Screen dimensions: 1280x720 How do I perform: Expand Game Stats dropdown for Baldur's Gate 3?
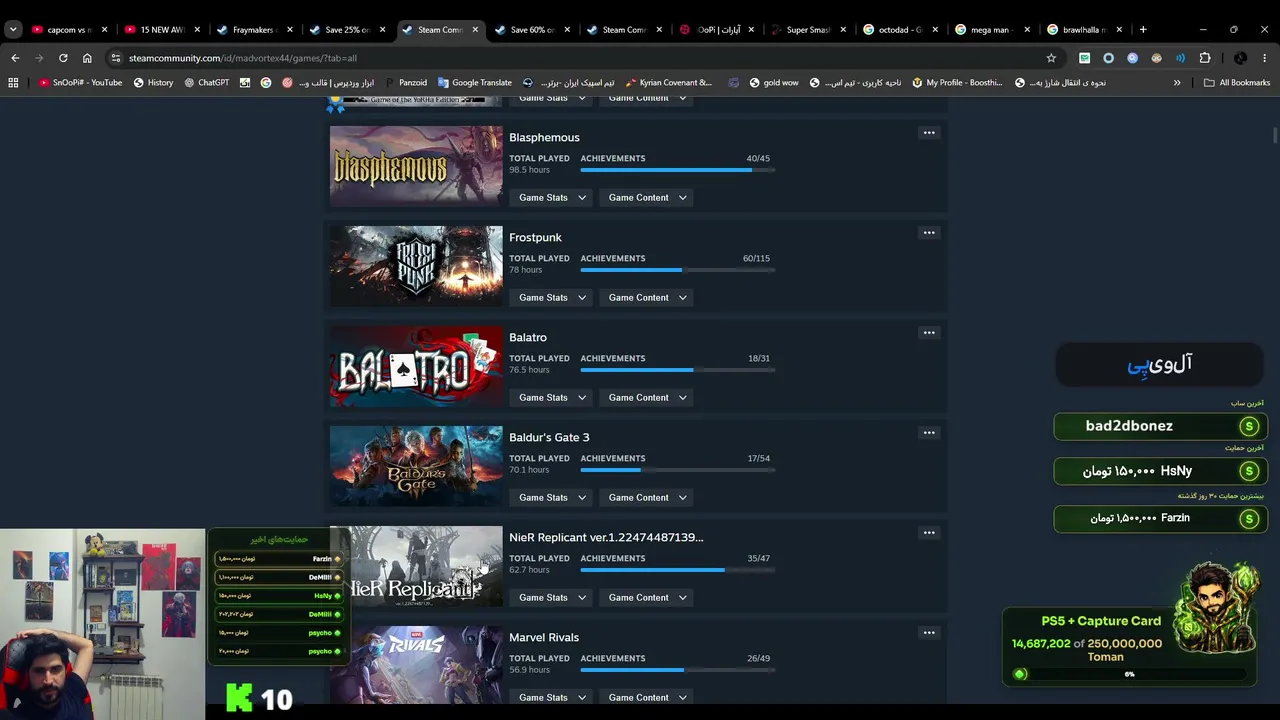pos(552,498)
